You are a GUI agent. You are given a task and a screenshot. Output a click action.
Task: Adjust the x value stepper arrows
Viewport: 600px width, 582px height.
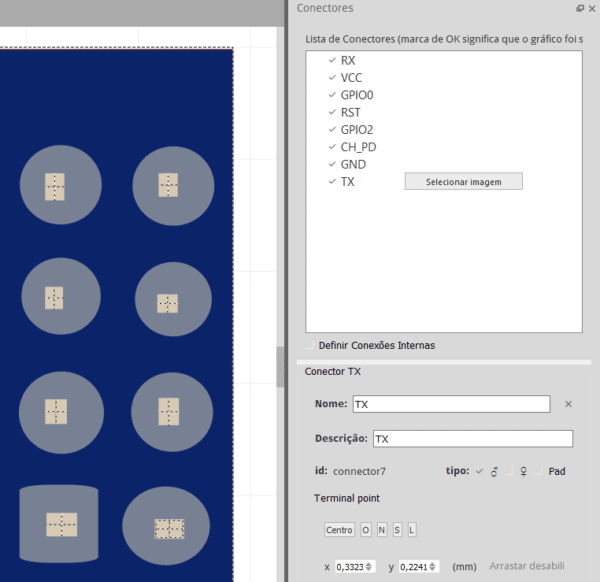pos(368,567)
